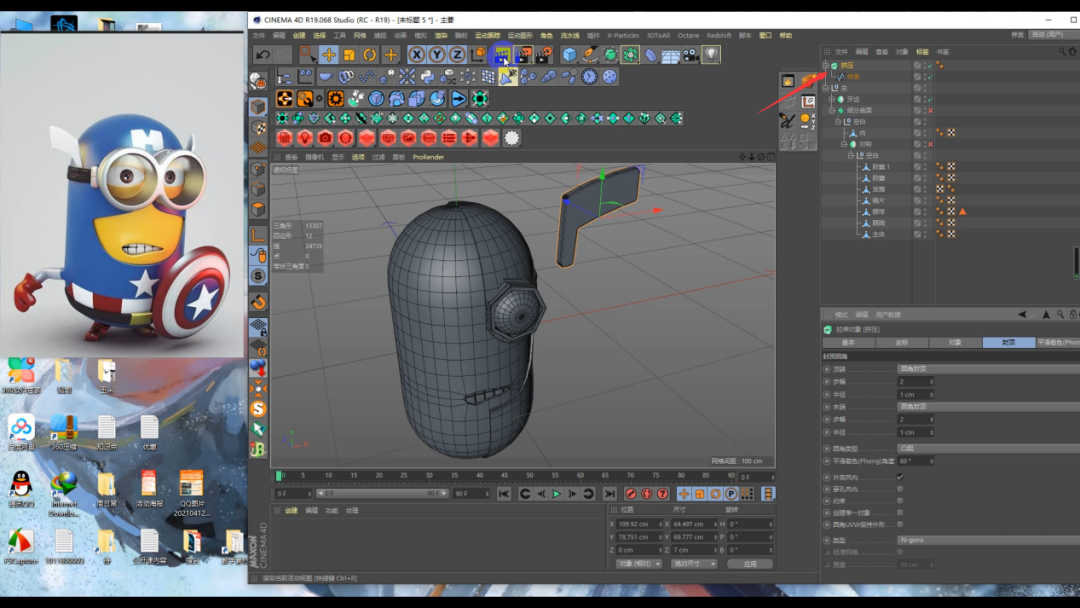Open the Redshift menu
This screenshot has height=608, width=1080.
tap(718, 35)
